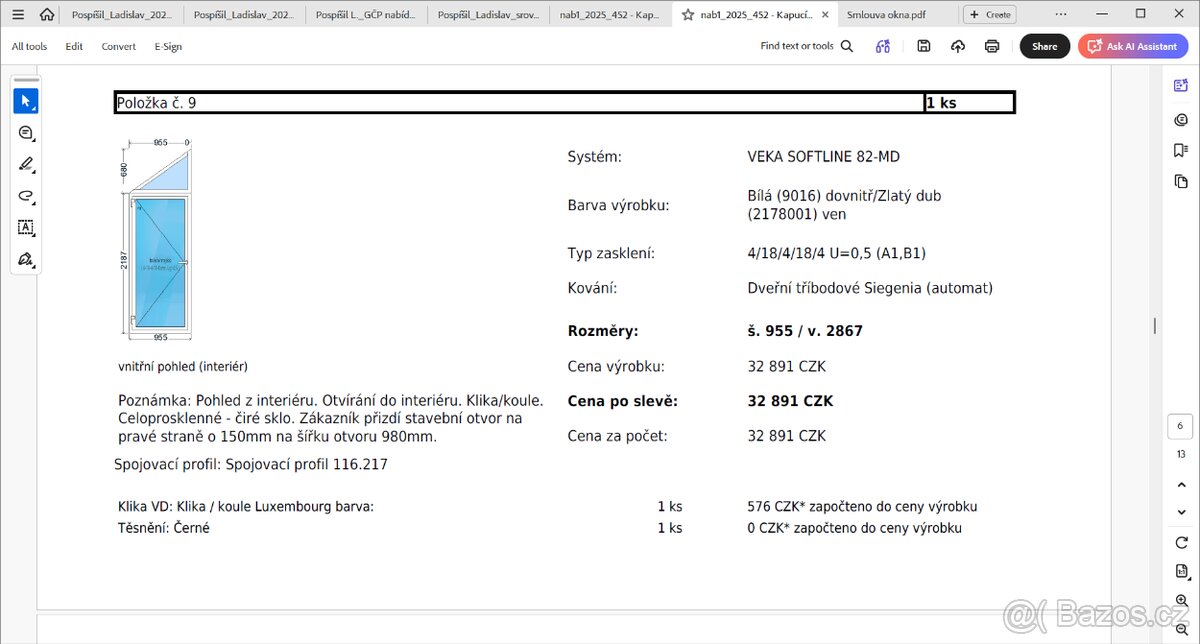Select the arrow selection tool
This screenshot has height=644, width=1200.
tap(26, 100)
